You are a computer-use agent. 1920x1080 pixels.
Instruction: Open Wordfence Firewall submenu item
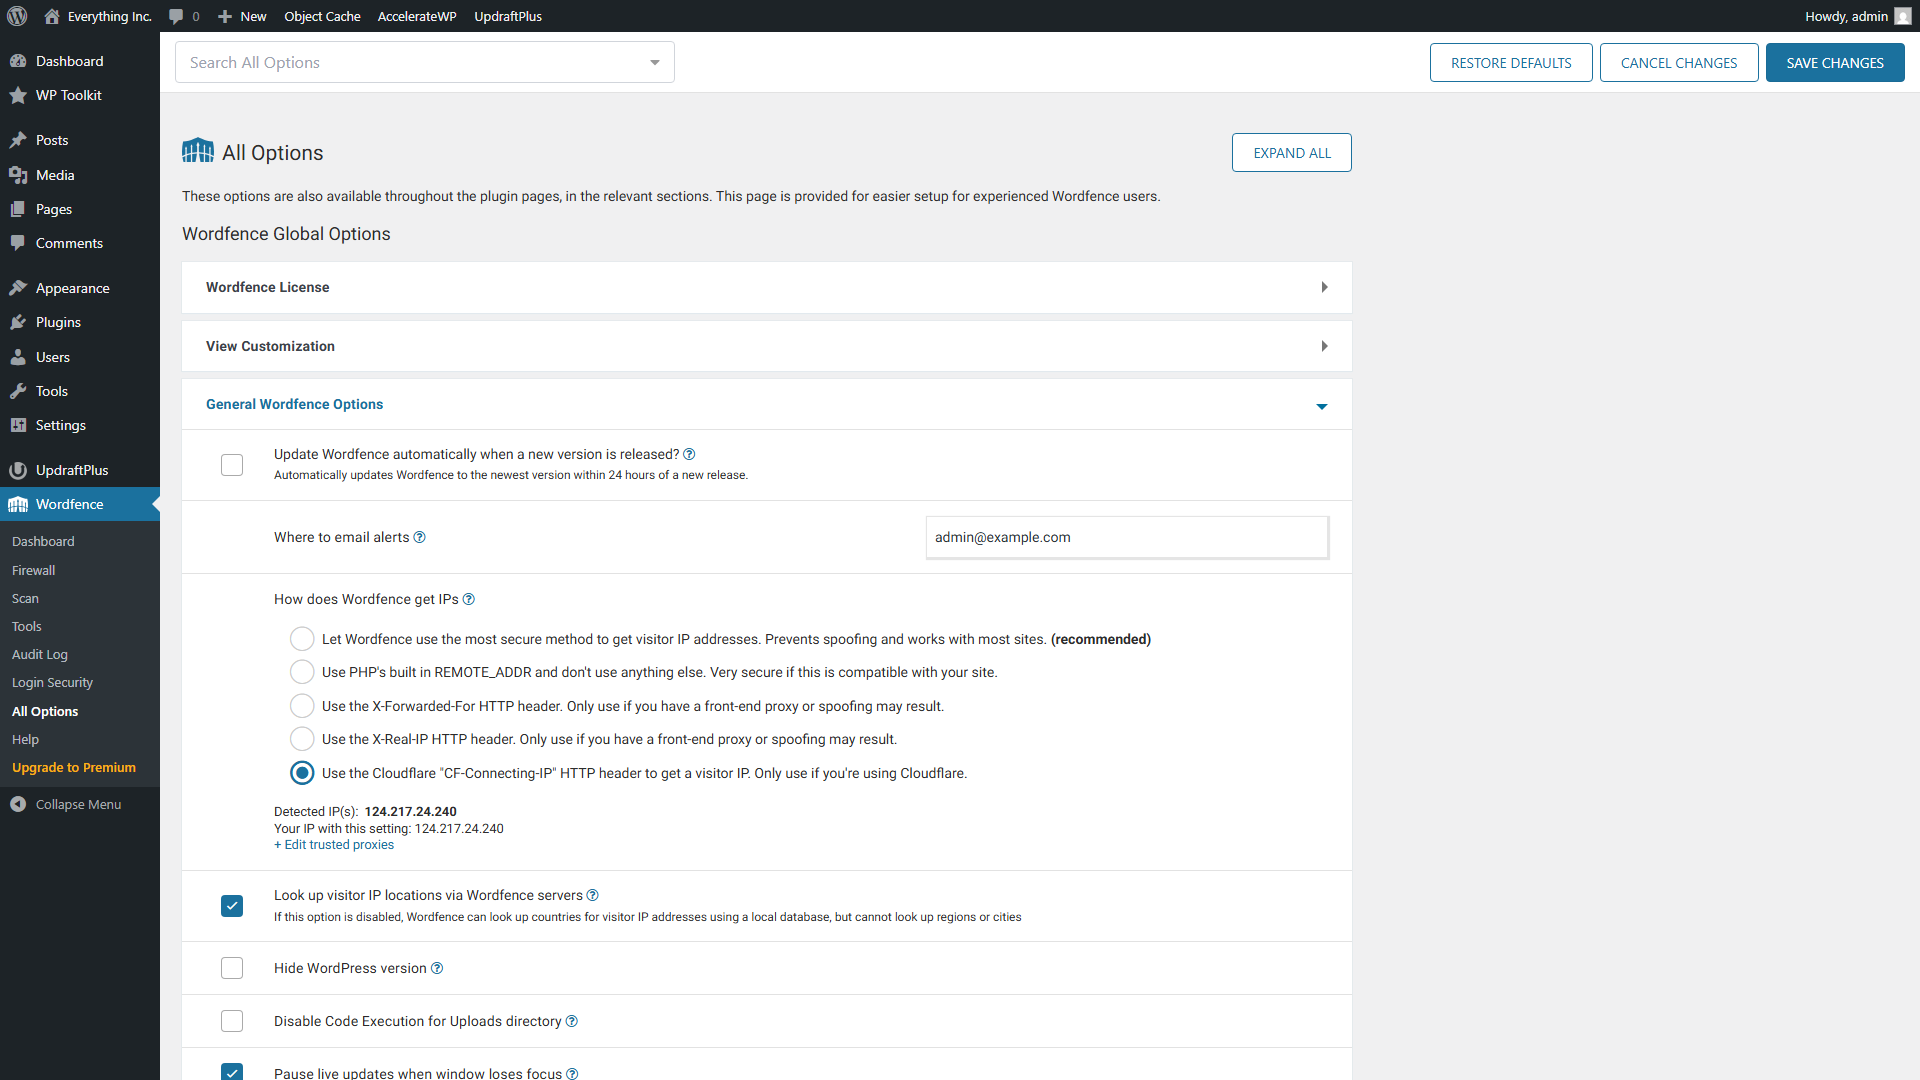(34, 570)
